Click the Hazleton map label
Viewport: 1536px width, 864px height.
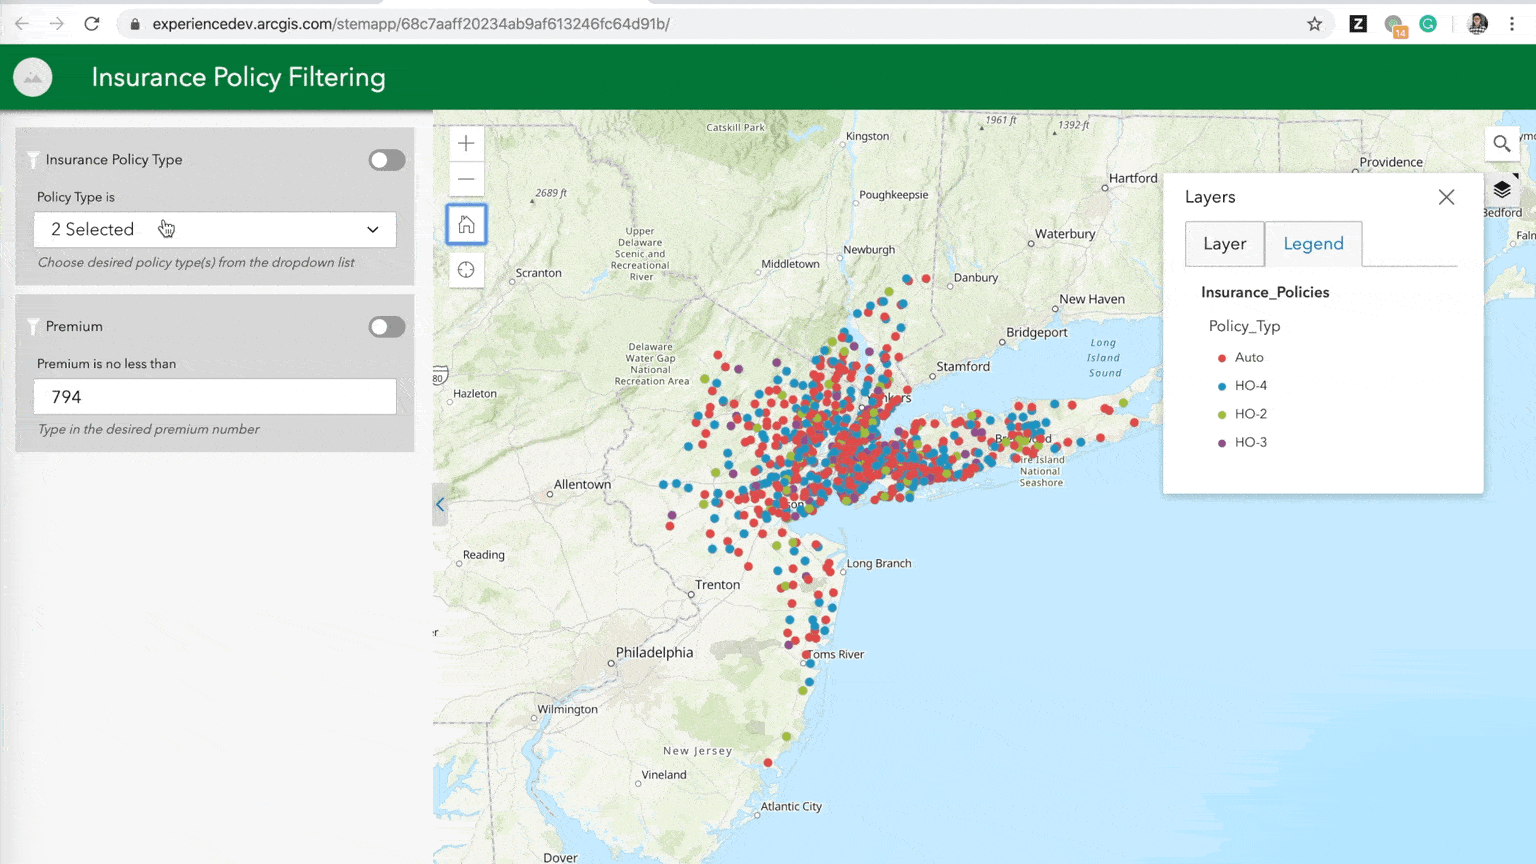(475, 394)
